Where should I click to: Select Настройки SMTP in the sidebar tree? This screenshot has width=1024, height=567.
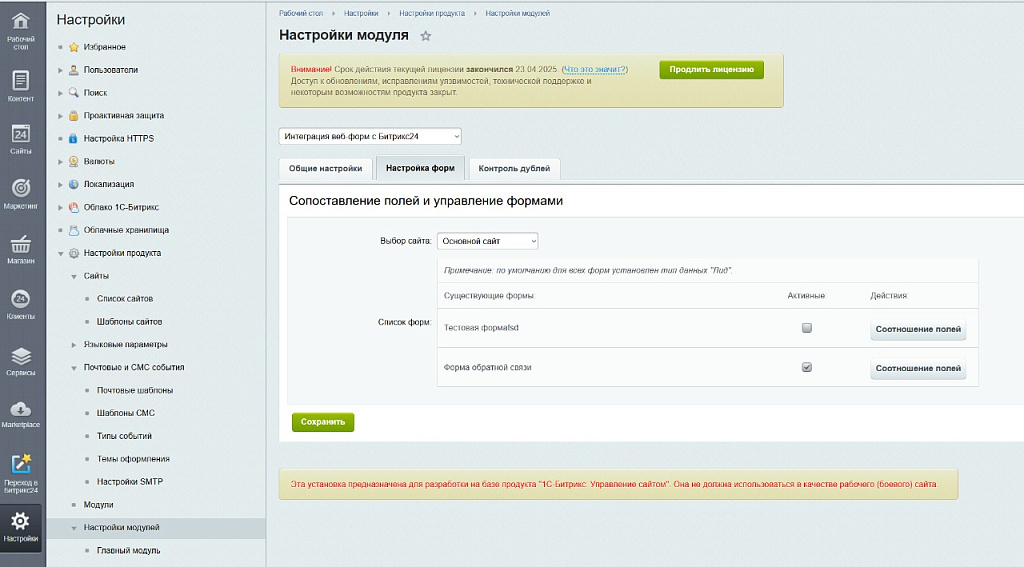(130, 482)
